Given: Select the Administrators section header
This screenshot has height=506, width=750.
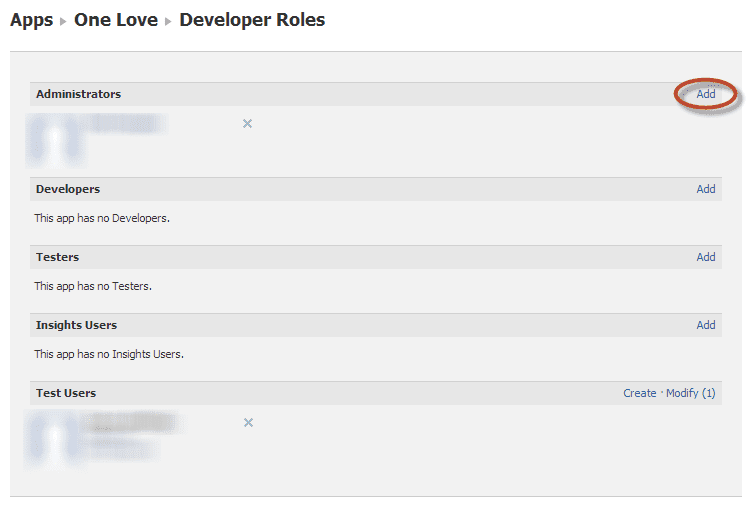Looking at the screenshot, I should [x=78, y=94].
